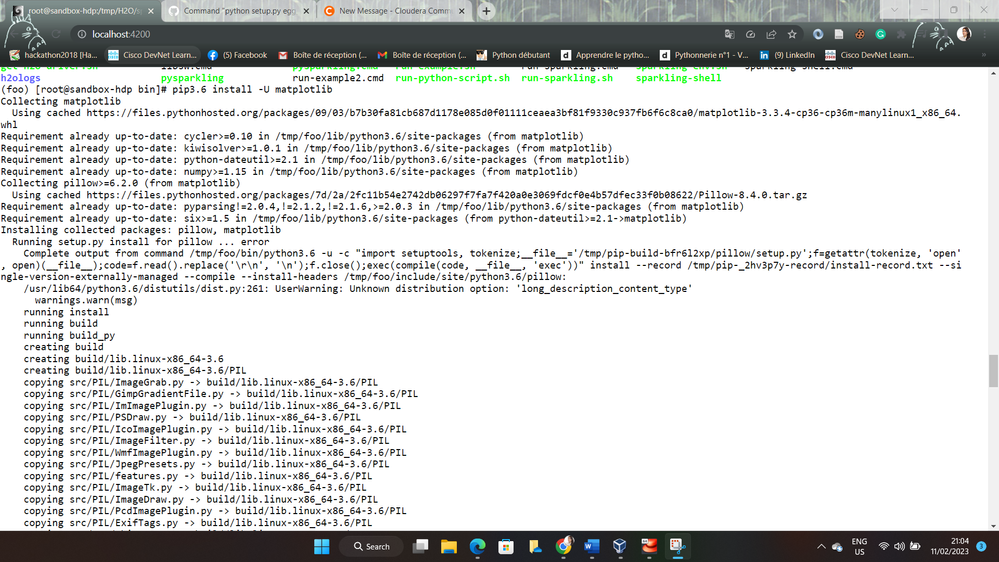Screen dimensions: 999x562
Task: Open the first Boîte de réception bookmark
Action: click(x=322, y=55)
